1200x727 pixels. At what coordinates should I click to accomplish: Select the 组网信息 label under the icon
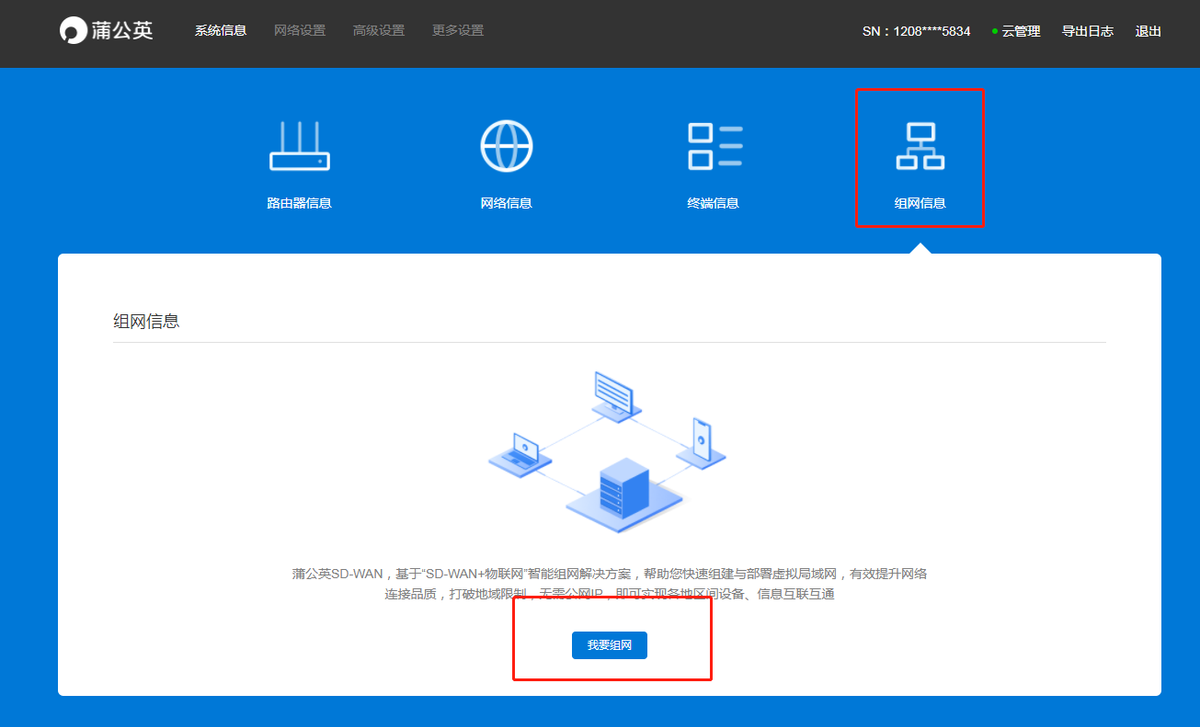920,203
